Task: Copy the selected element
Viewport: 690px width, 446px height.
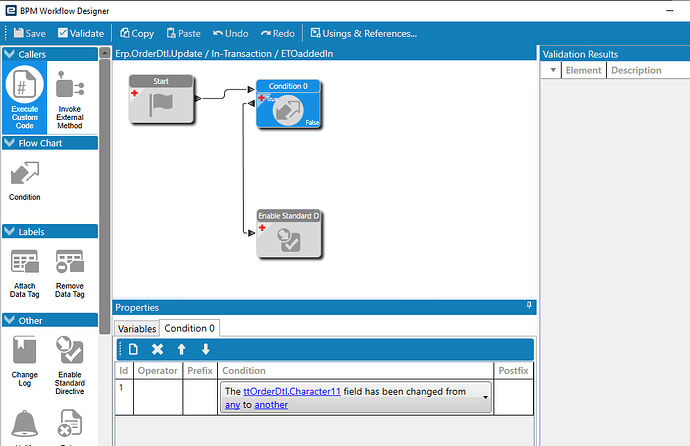Action: click(x=137, y=33)
